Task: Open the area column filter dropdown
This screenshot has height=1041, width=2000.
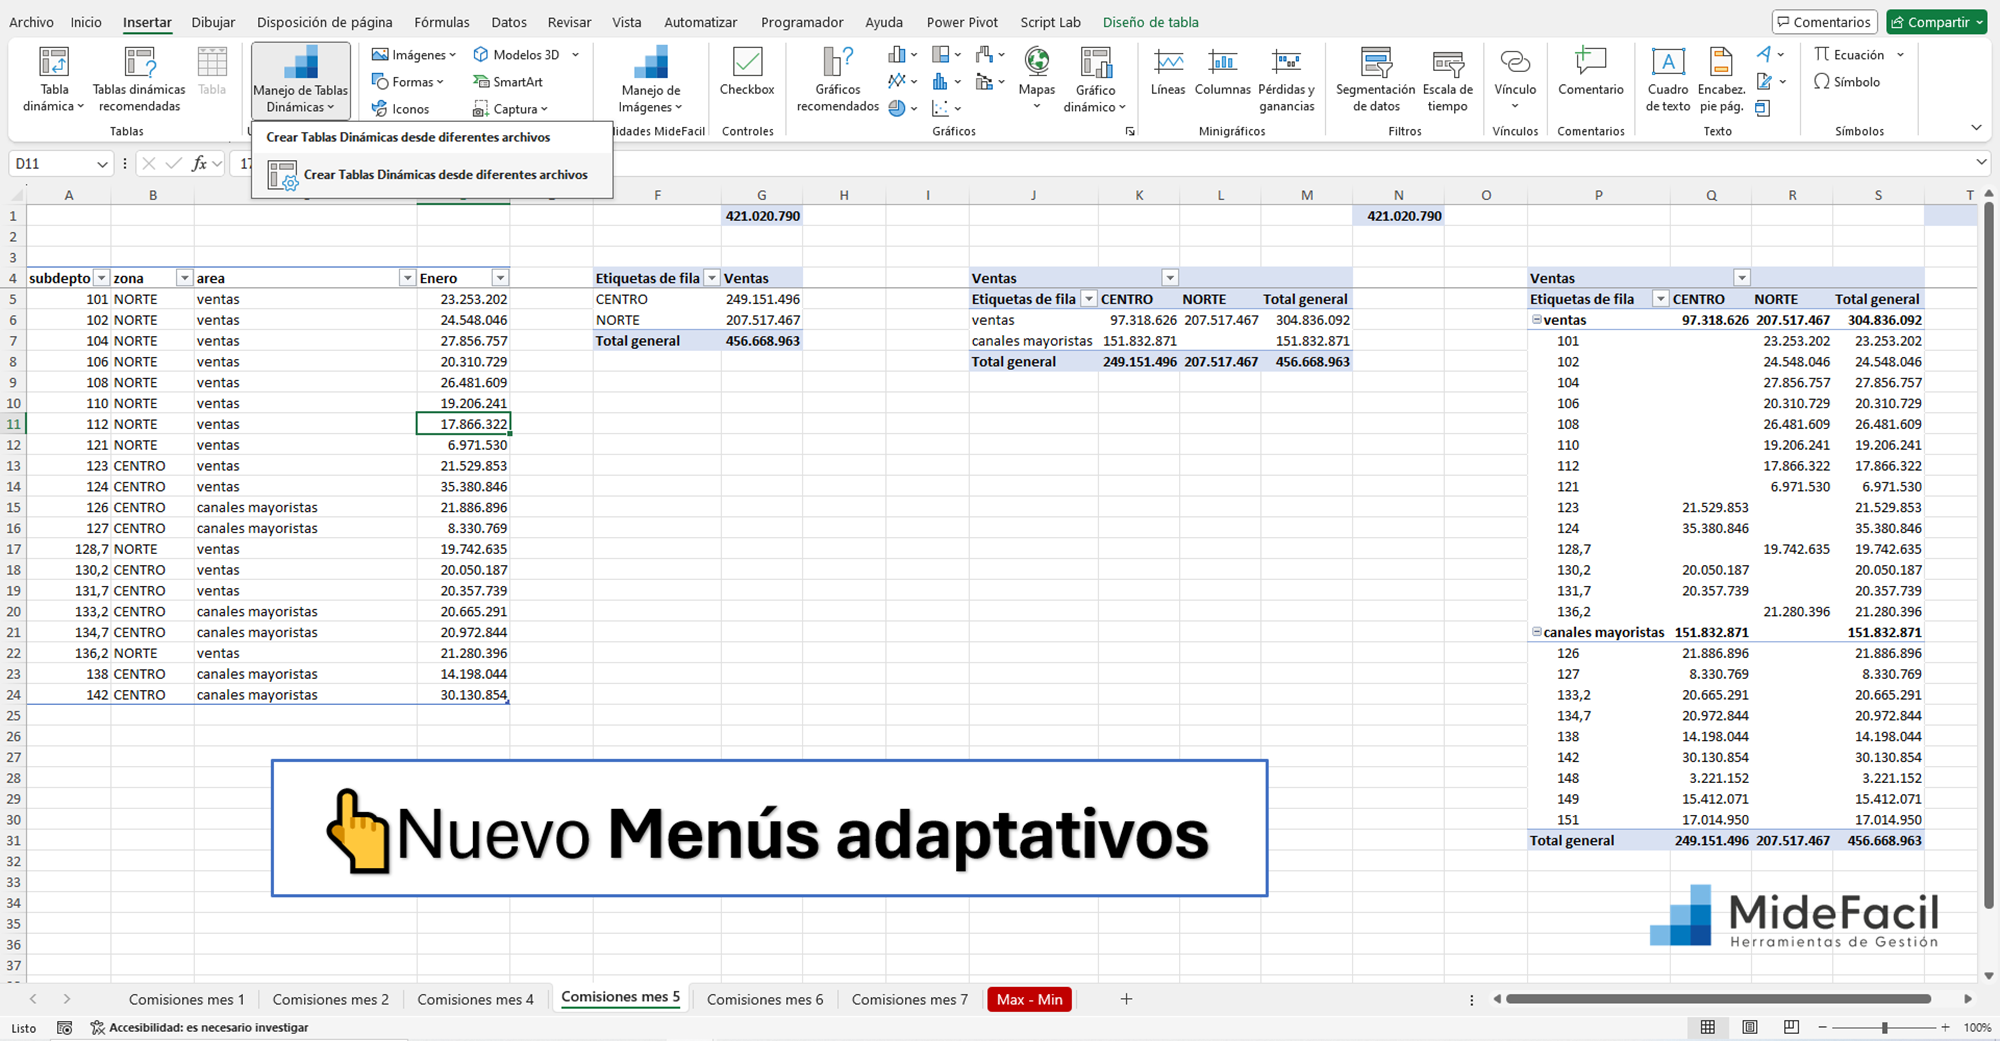Action: [407, 278]
